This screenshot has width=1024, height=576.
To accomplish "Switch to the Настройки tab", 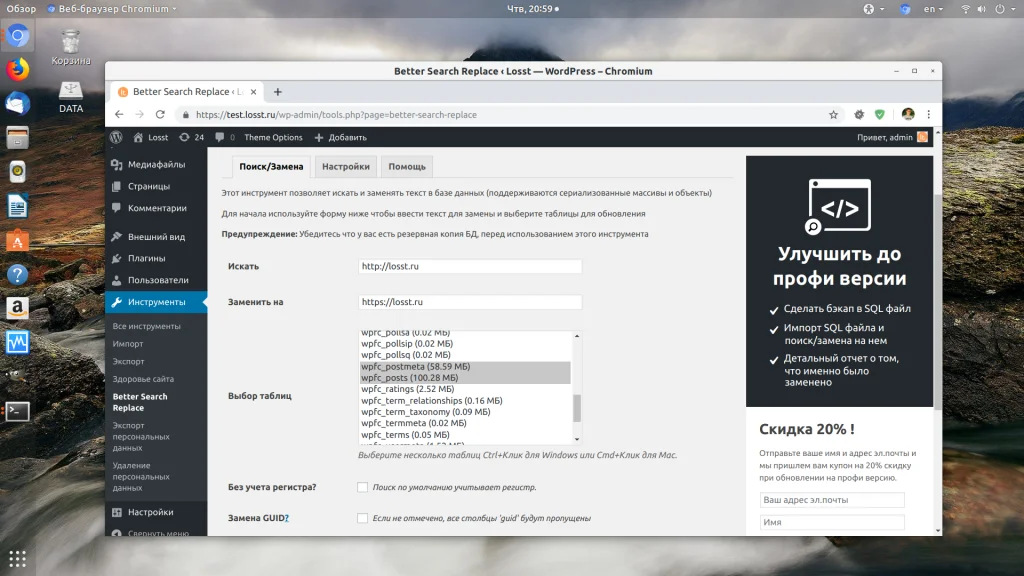I will click(345, 167).
